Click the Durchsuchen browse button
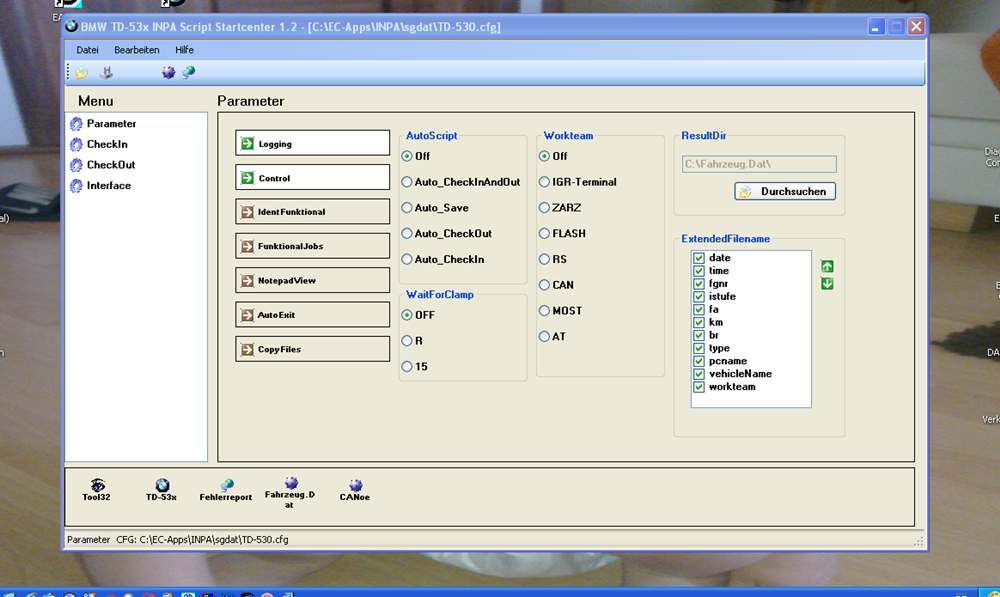This screenshot has width=1000, height=597. click(785, 191)
